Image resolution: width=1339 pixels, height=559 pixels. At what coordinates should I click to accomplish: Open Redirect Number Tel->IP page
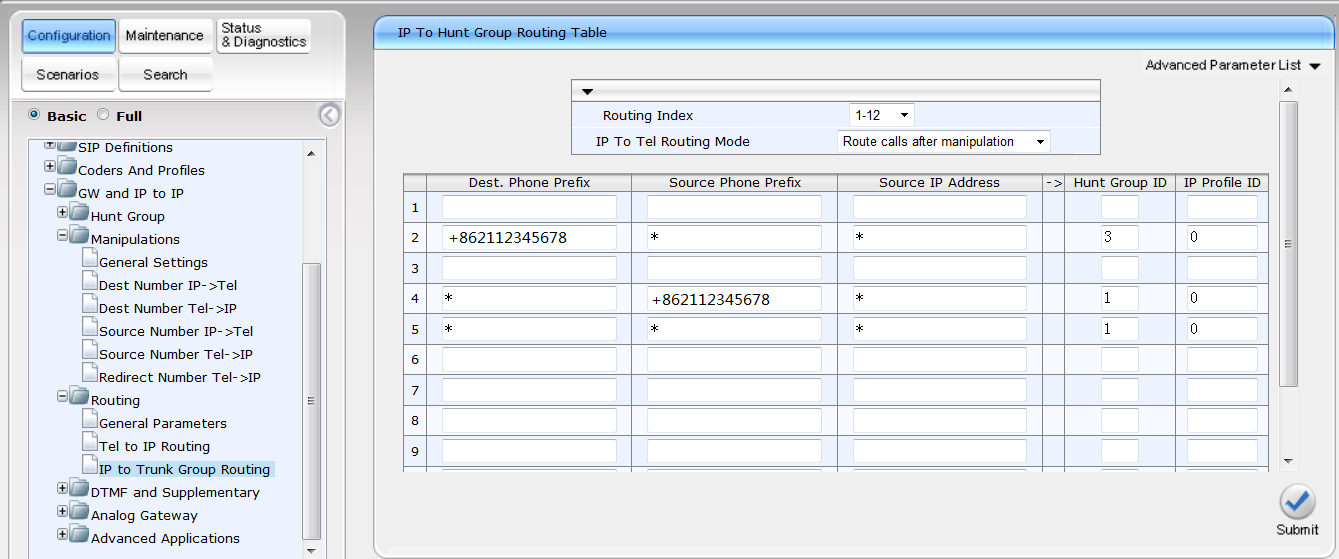click(x=180, y=377)
